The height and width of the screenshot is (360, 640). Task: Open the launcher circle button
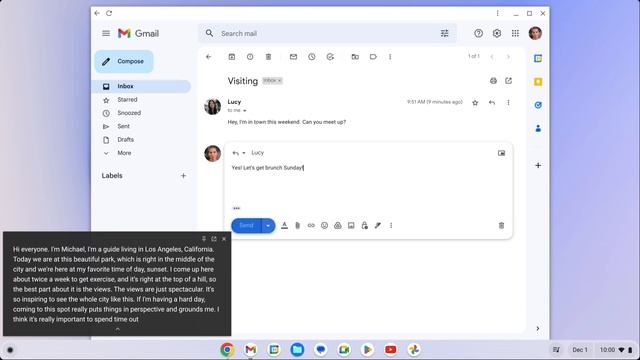click(x=10, y=350)
